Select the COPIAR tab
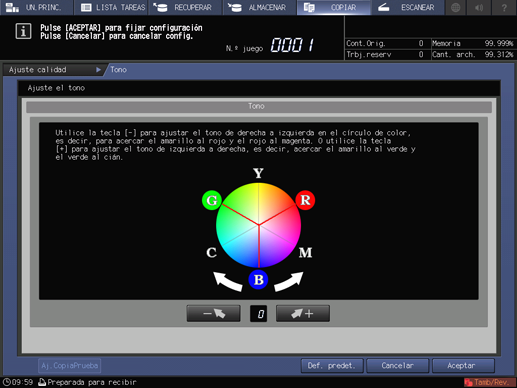Image resolution: width=517 pixels, height=388 pixels. click(334, 7)
